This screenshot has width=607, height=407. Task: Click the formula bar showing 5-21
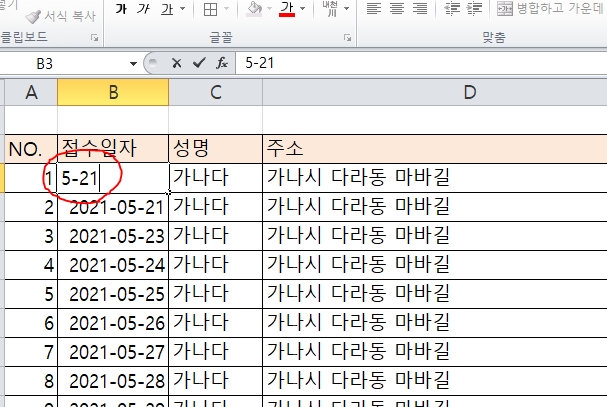point(421,63)
